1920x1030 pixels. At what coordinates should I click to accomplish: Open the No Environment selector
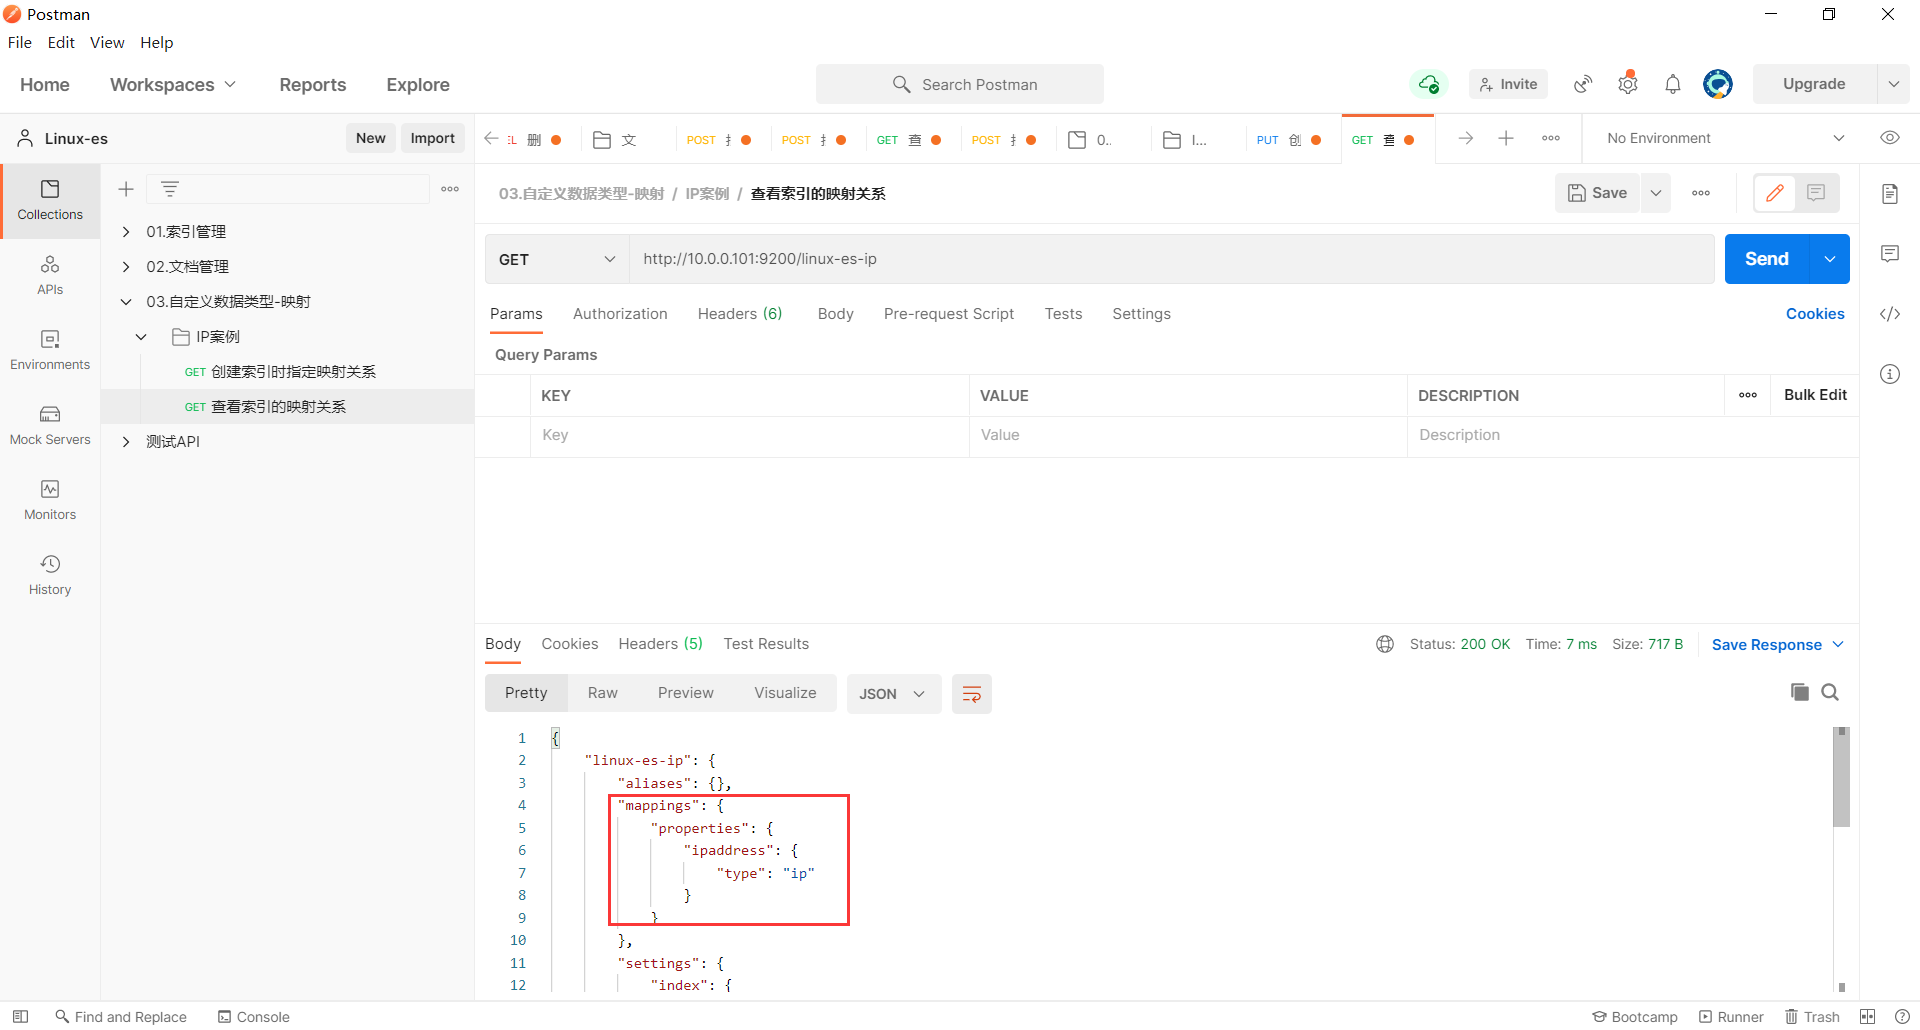click(1725, 138)
